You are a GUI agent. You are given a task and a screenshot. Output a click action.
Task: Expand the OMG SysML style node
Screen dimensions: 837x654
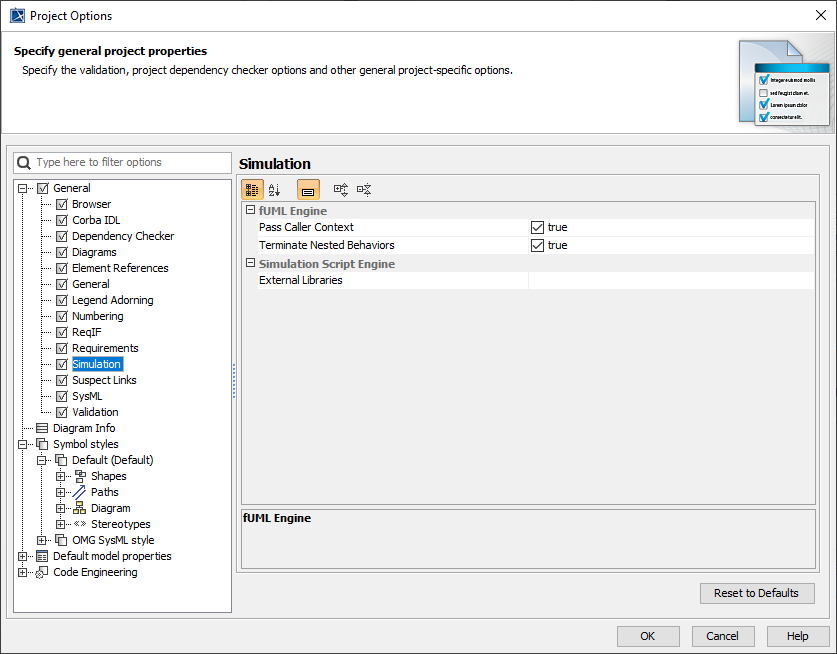pos(42,540)
